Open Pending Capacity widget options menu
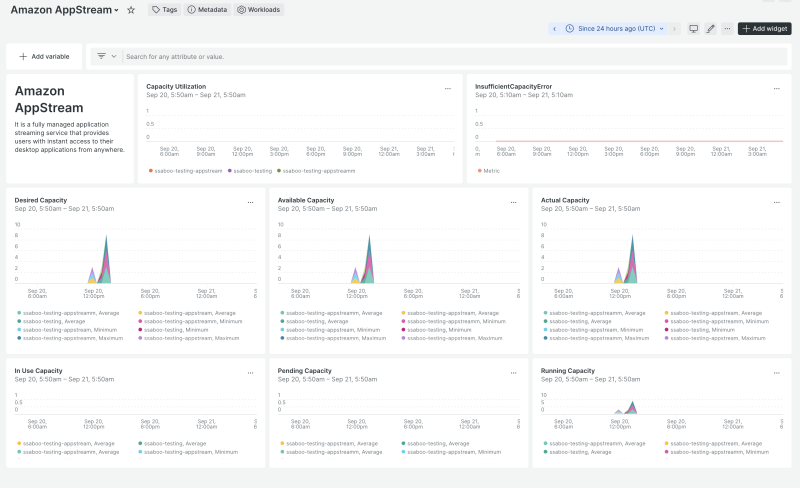Image resolution: width=800 pixels, height=488 pixels. (513, 373)
